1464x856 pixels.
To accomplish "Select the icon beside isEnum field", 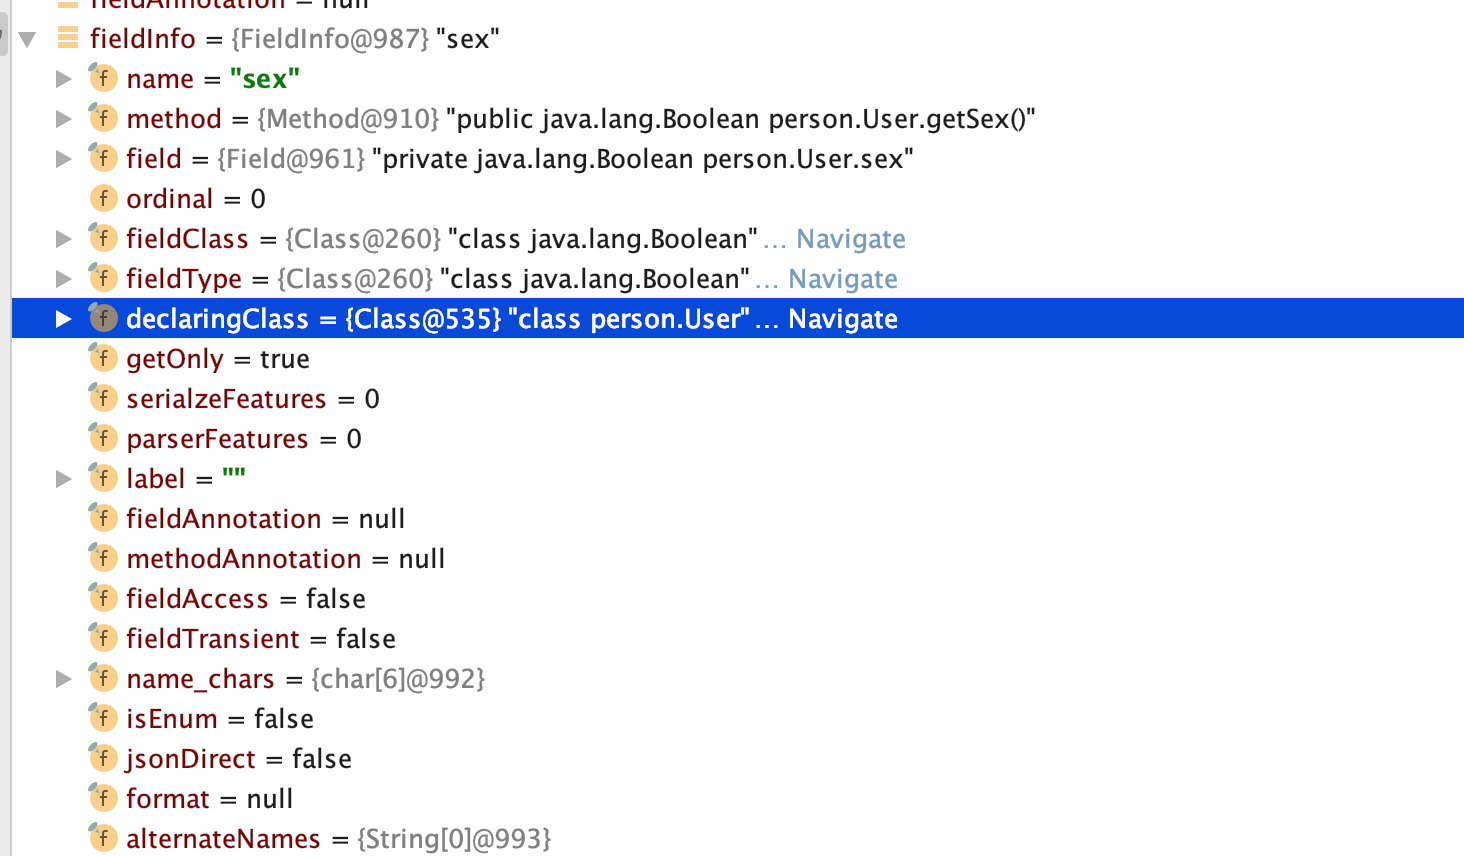I will 103,718.
